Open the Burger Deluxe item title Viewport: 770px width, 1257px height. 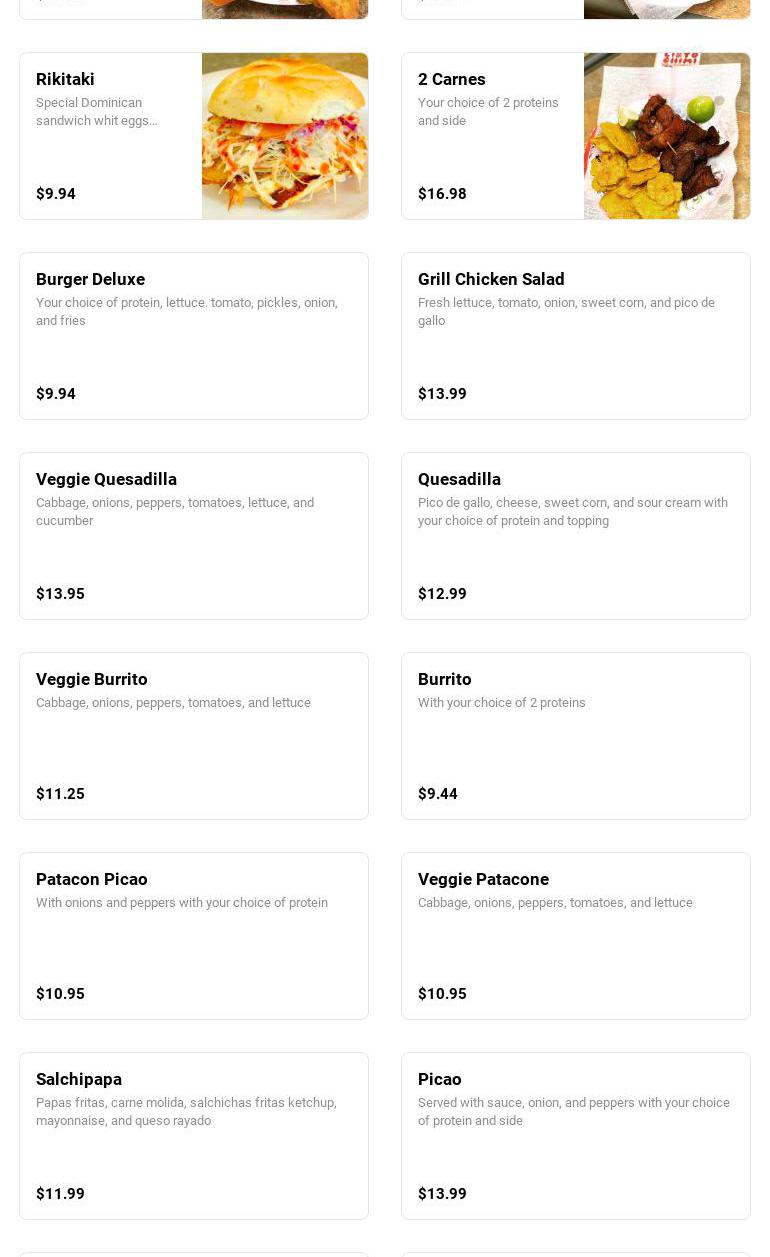click(90, 279)
